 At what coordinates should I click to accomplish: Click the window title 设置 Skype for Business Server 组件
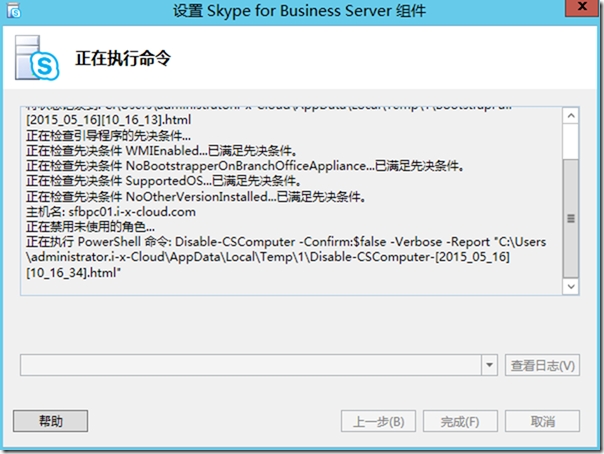pos(300,11)
